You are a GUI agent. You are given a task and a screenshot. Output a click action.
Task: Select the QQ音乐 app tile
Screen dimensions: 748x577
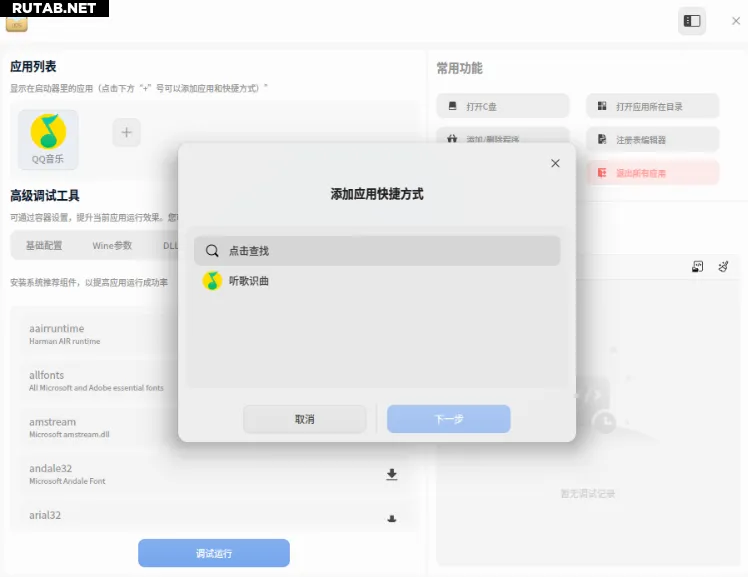click(x=48, y=140)
